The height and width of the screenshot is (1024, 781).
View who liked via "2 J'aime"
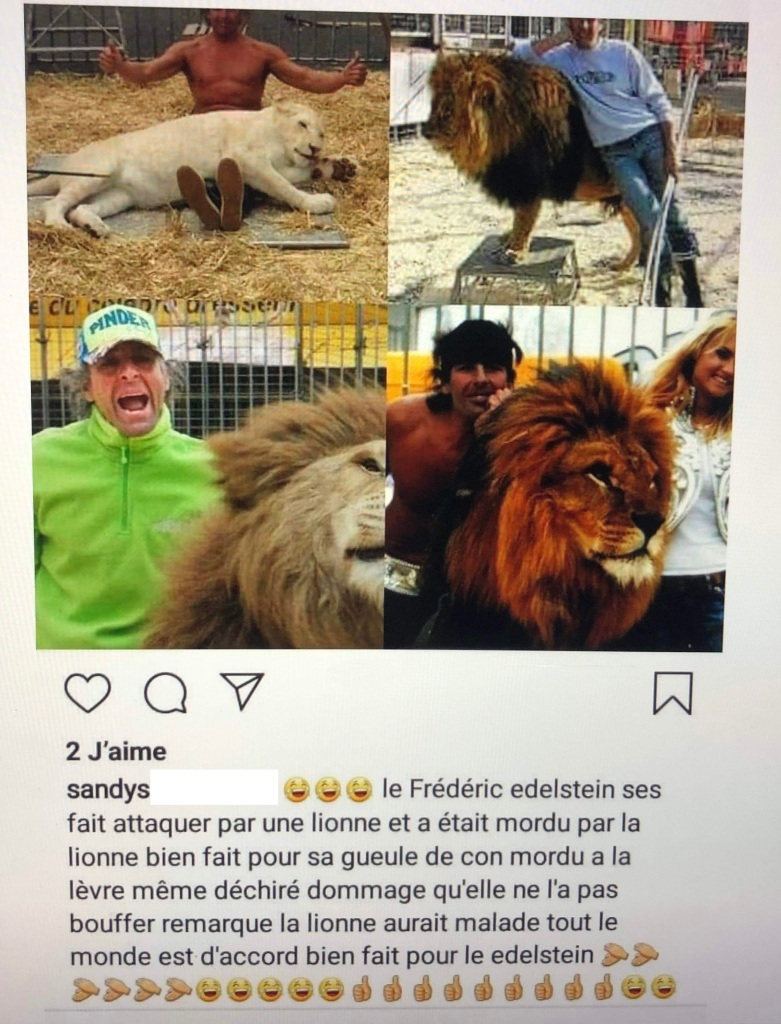click(x=116, y=752)
